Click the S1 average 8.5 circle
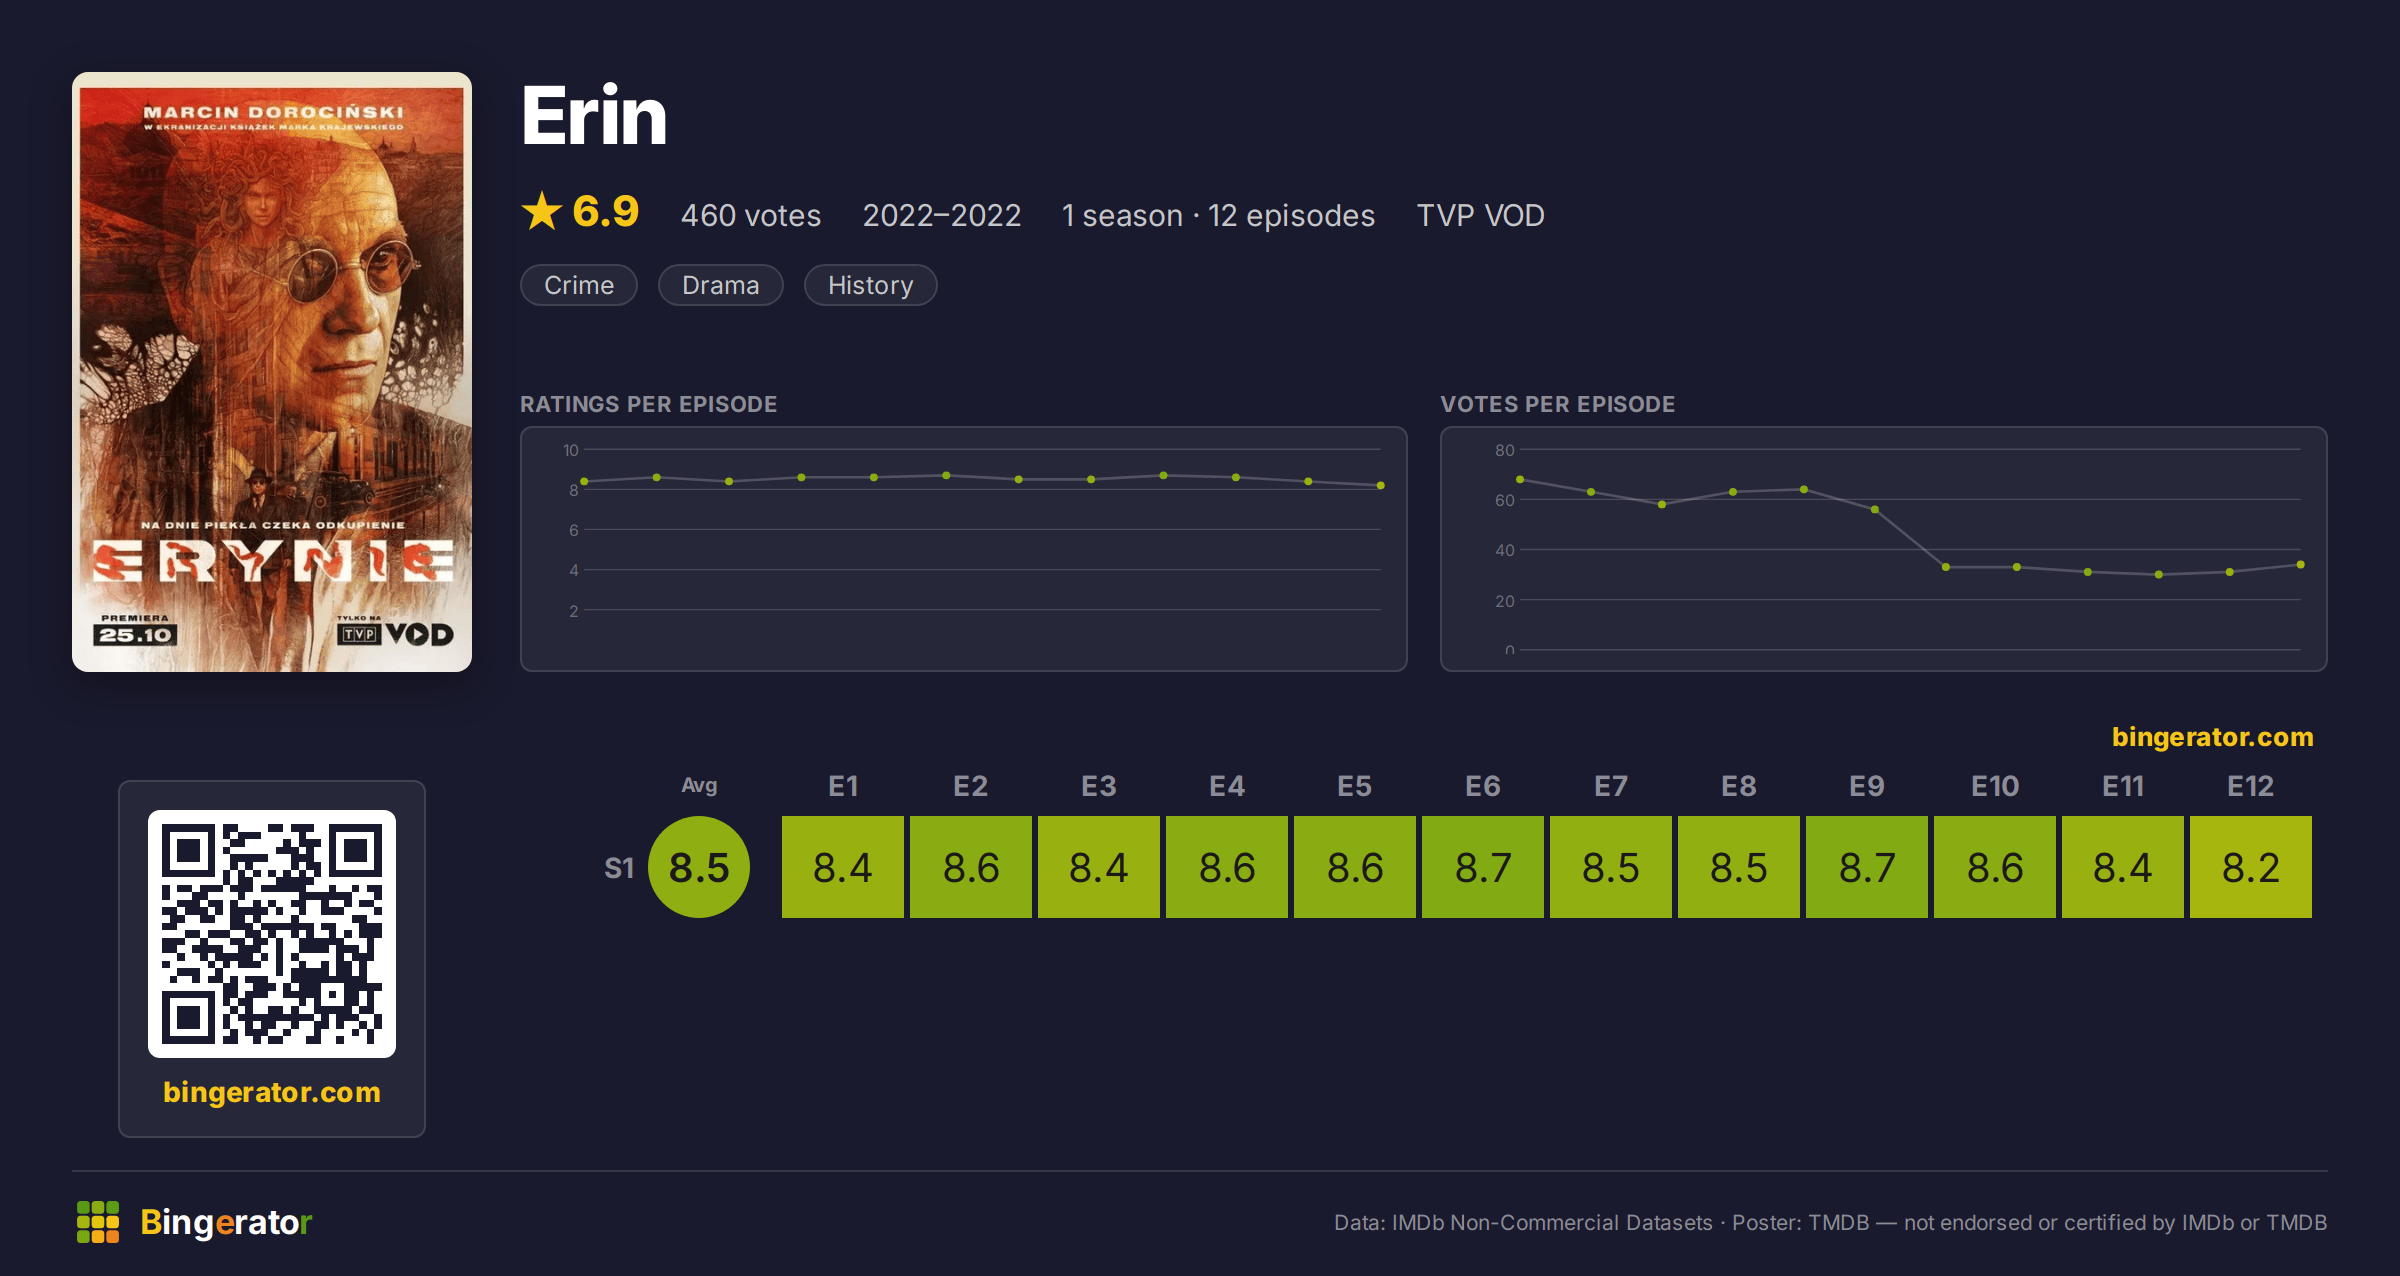The width and height of the screenshot is (2400, 1276). pyautogui.click(x=699, y=867)
